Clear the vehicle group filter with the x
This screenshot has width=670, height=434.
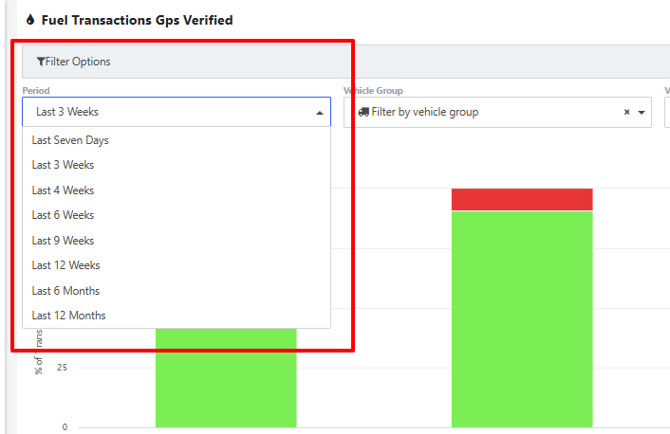click(627, 112)
